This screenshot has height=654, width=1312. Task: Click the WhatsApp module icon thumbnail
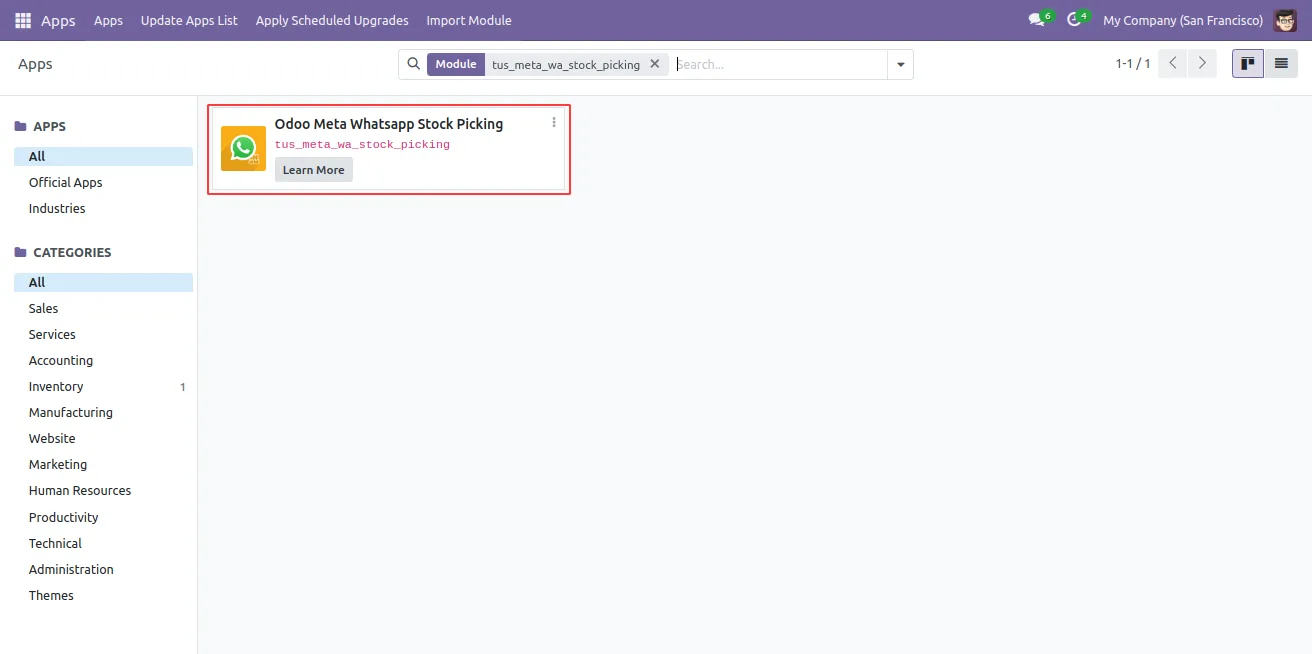[x=243, y=148]
